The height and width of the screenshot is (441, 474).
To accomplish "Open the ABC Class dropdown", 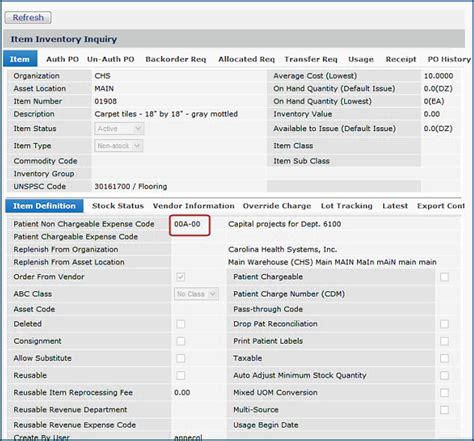I will tap(196, 294).
